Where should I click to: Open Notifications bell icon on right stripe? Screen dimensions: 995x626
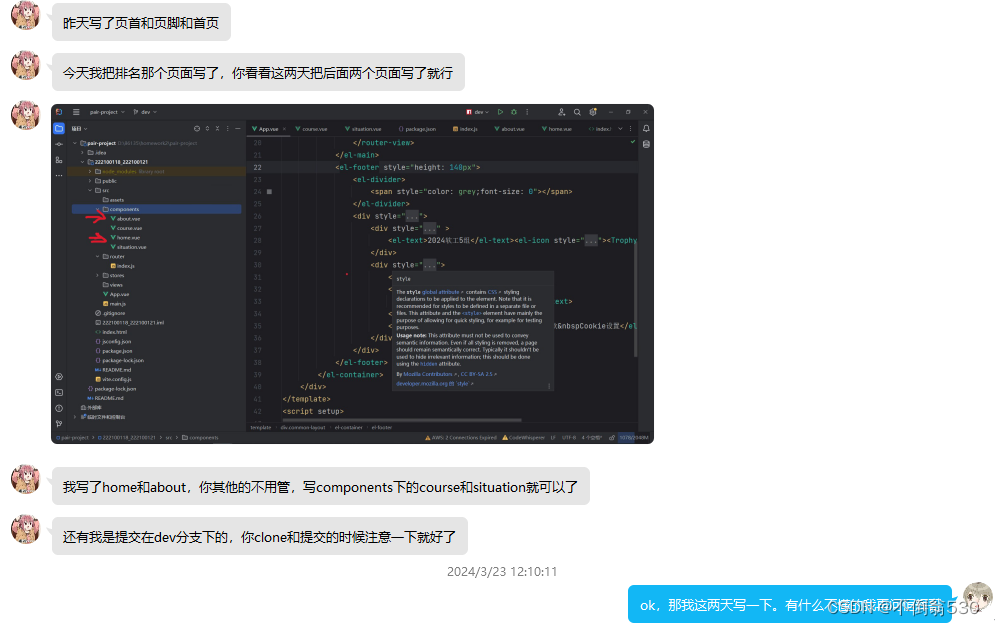coord(646,129)
